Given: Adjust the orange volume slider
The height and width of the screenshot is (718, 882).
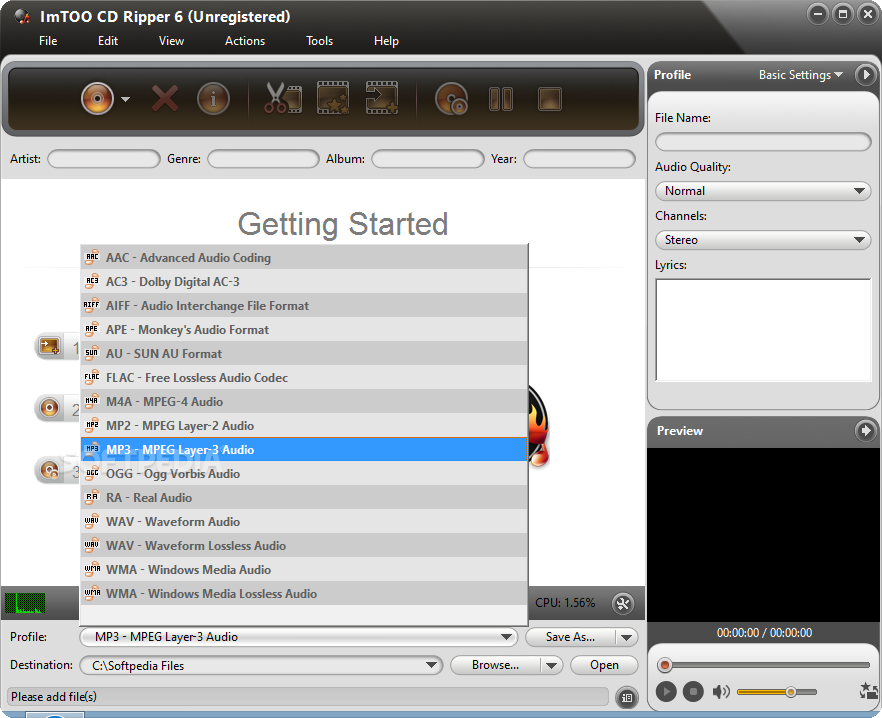Looking at the screenshot, I should pyautogui.click(x=777, y=692).
